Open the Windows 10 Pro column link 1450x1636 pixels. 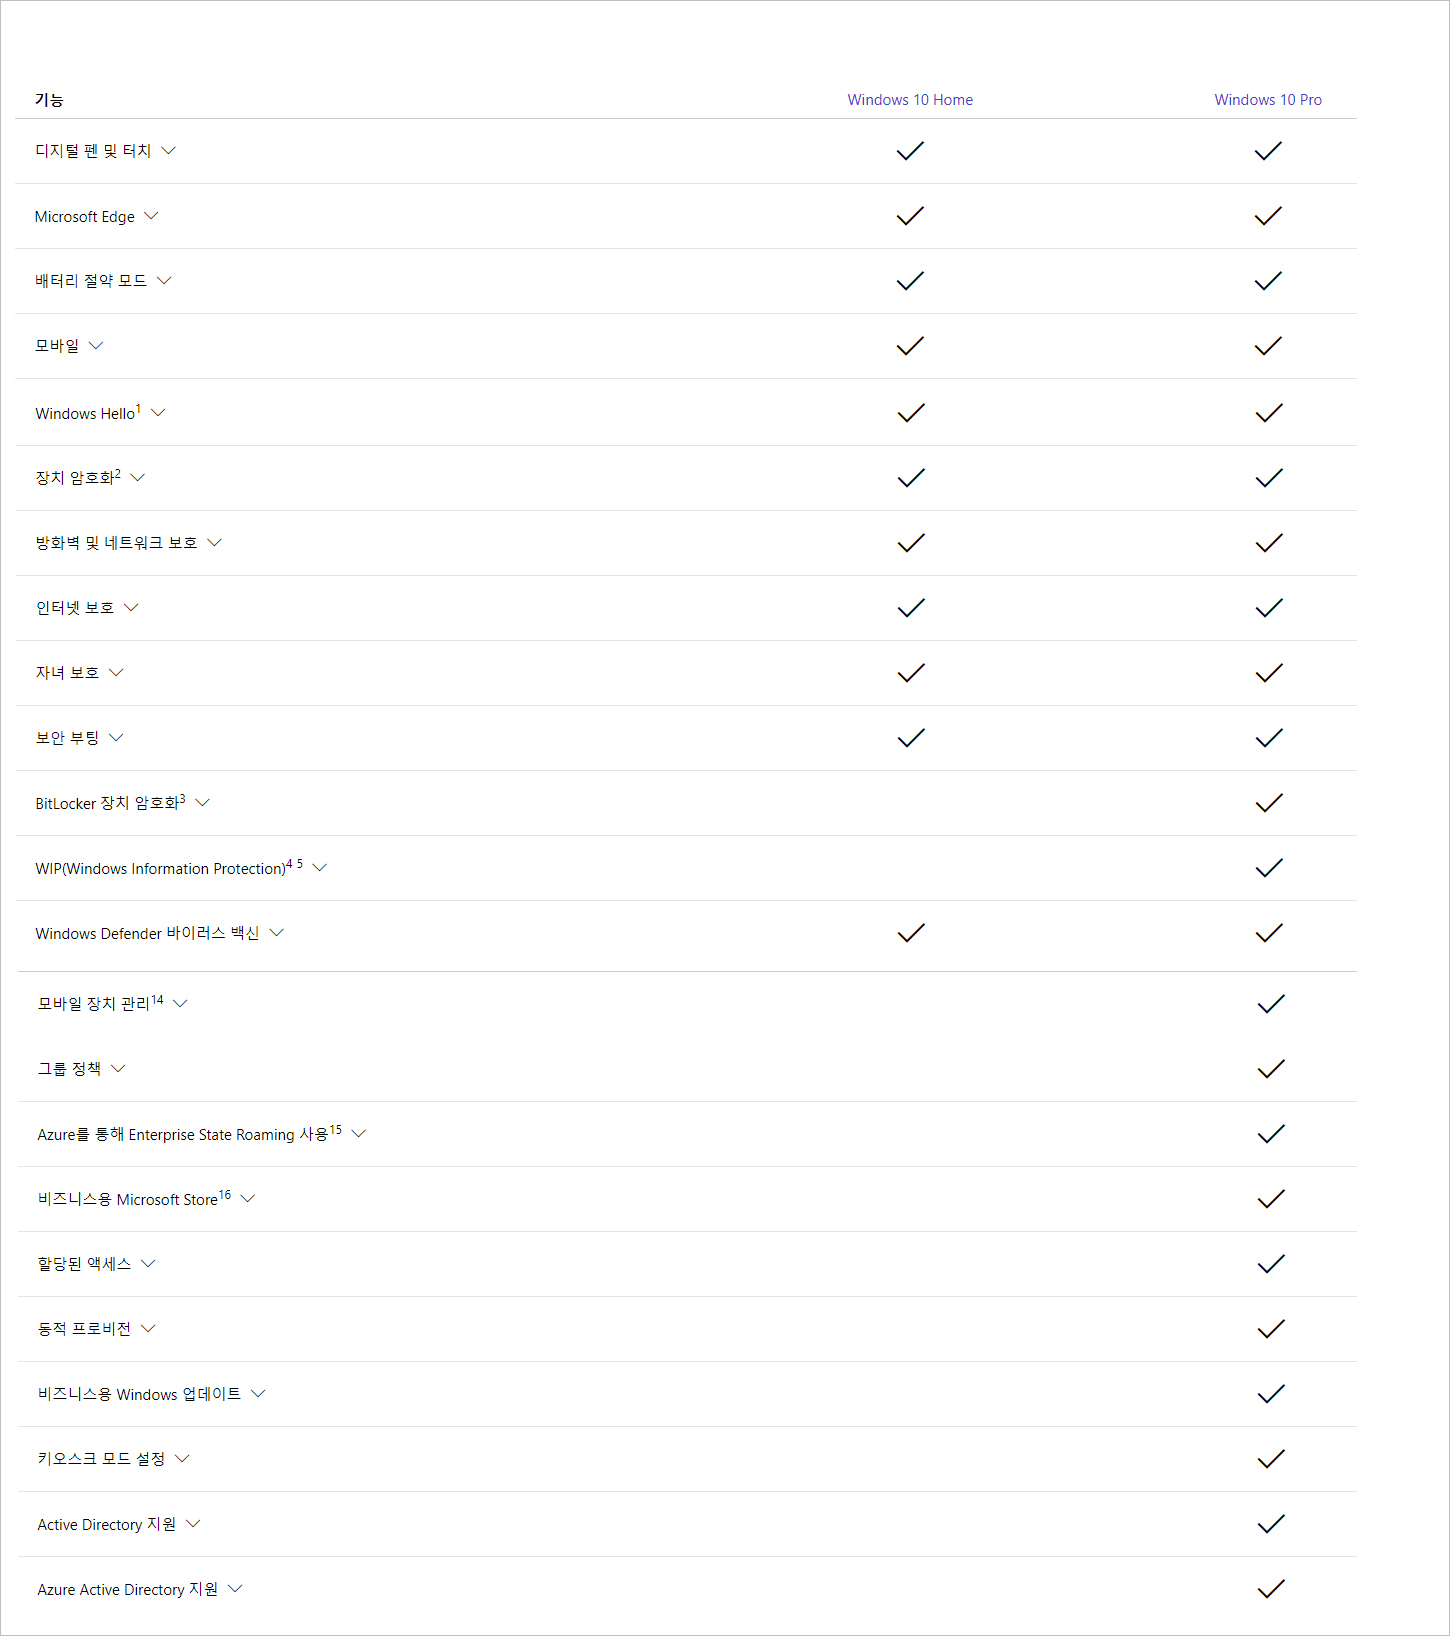point(1268,100)
